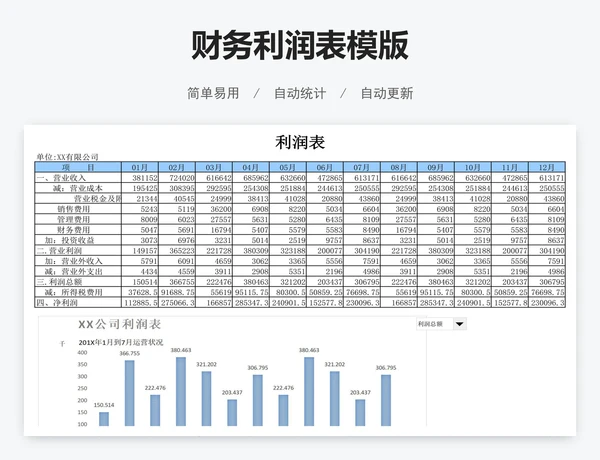Click the 自动更新 tagline text

tap(387, 93)
